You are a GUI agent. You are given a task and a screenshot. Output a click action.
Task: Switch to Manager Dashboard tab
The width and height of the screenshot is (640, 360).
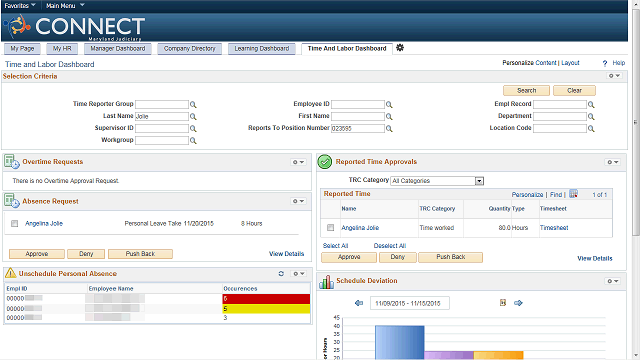118,49
